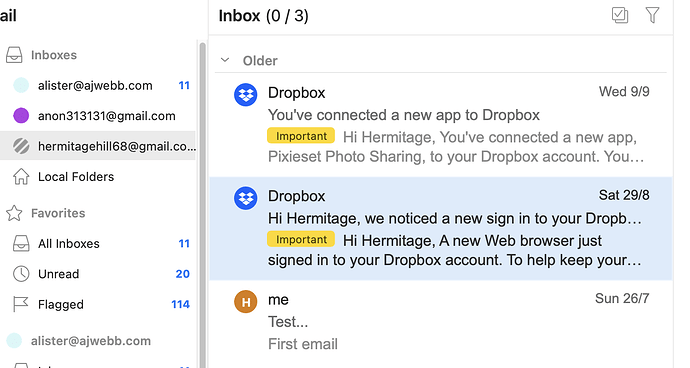Select the alister@ajwebb.com account section at bottom

[91, 341]
